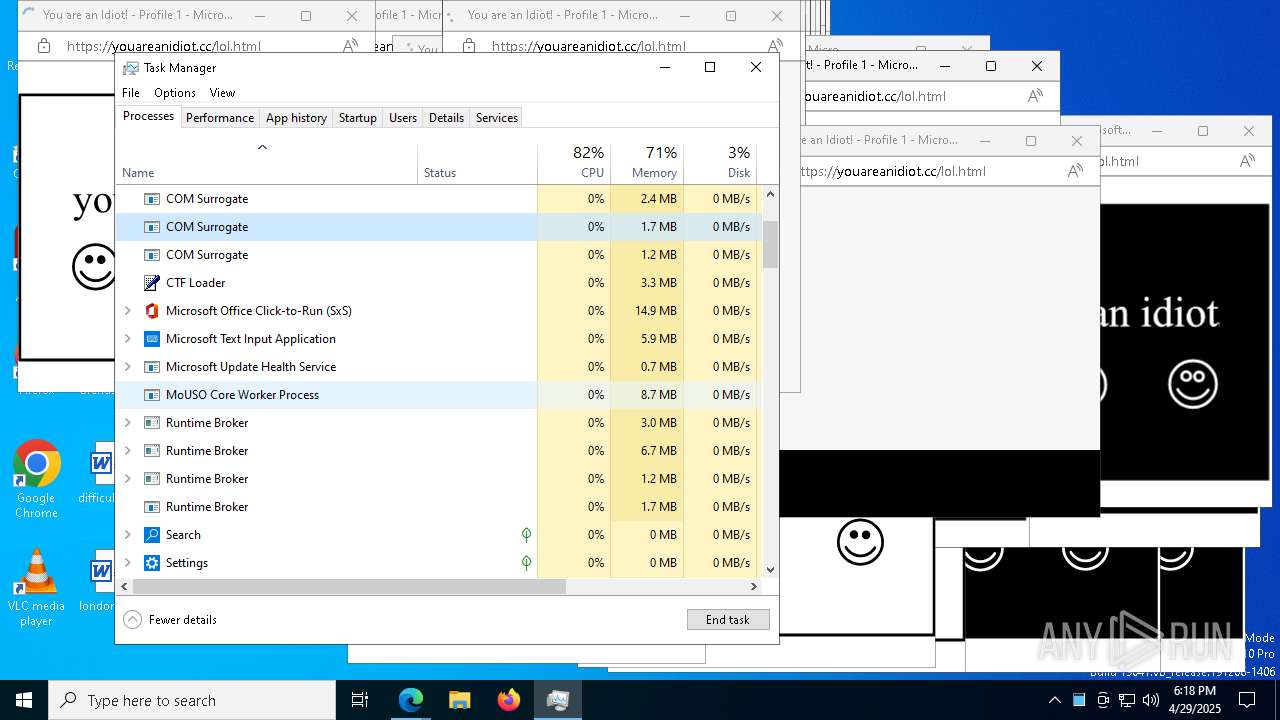1280x720 pixels.
Task: Click the Microsoft Update Health Service icon
Action: (x=152, y=367)
